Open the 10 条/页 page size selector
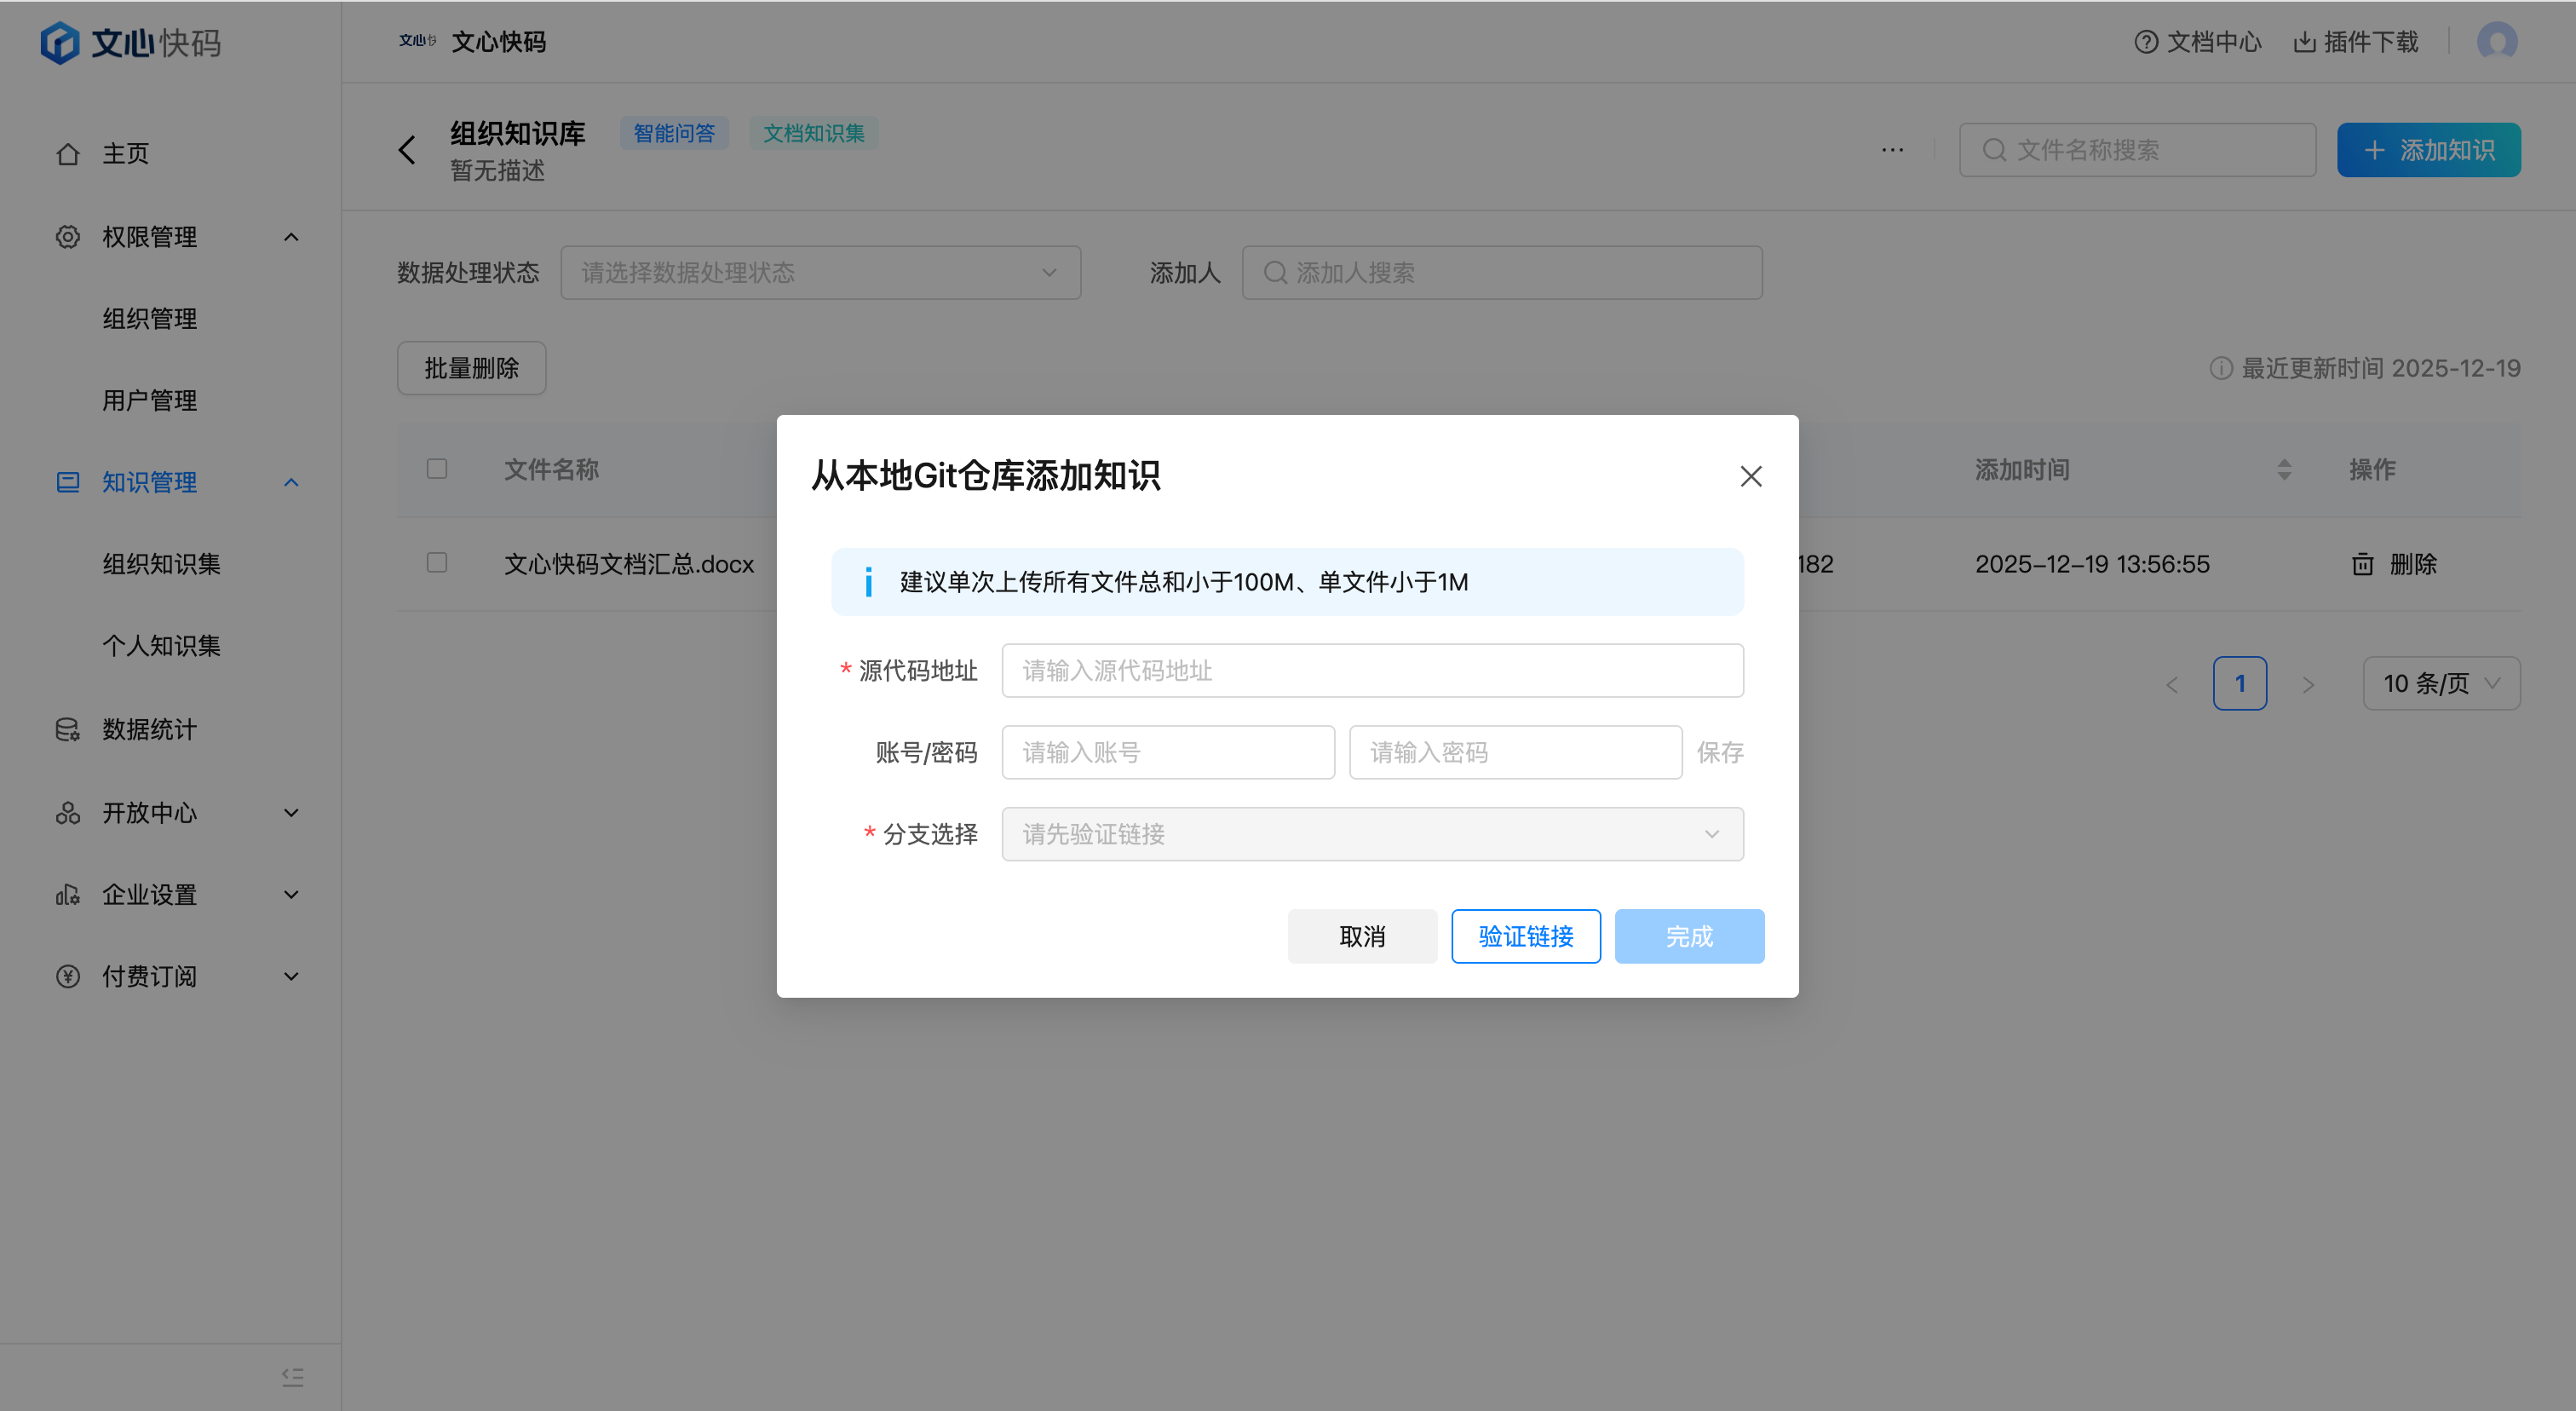Screen dimensions: 2576x1411 click(2441, 684)
